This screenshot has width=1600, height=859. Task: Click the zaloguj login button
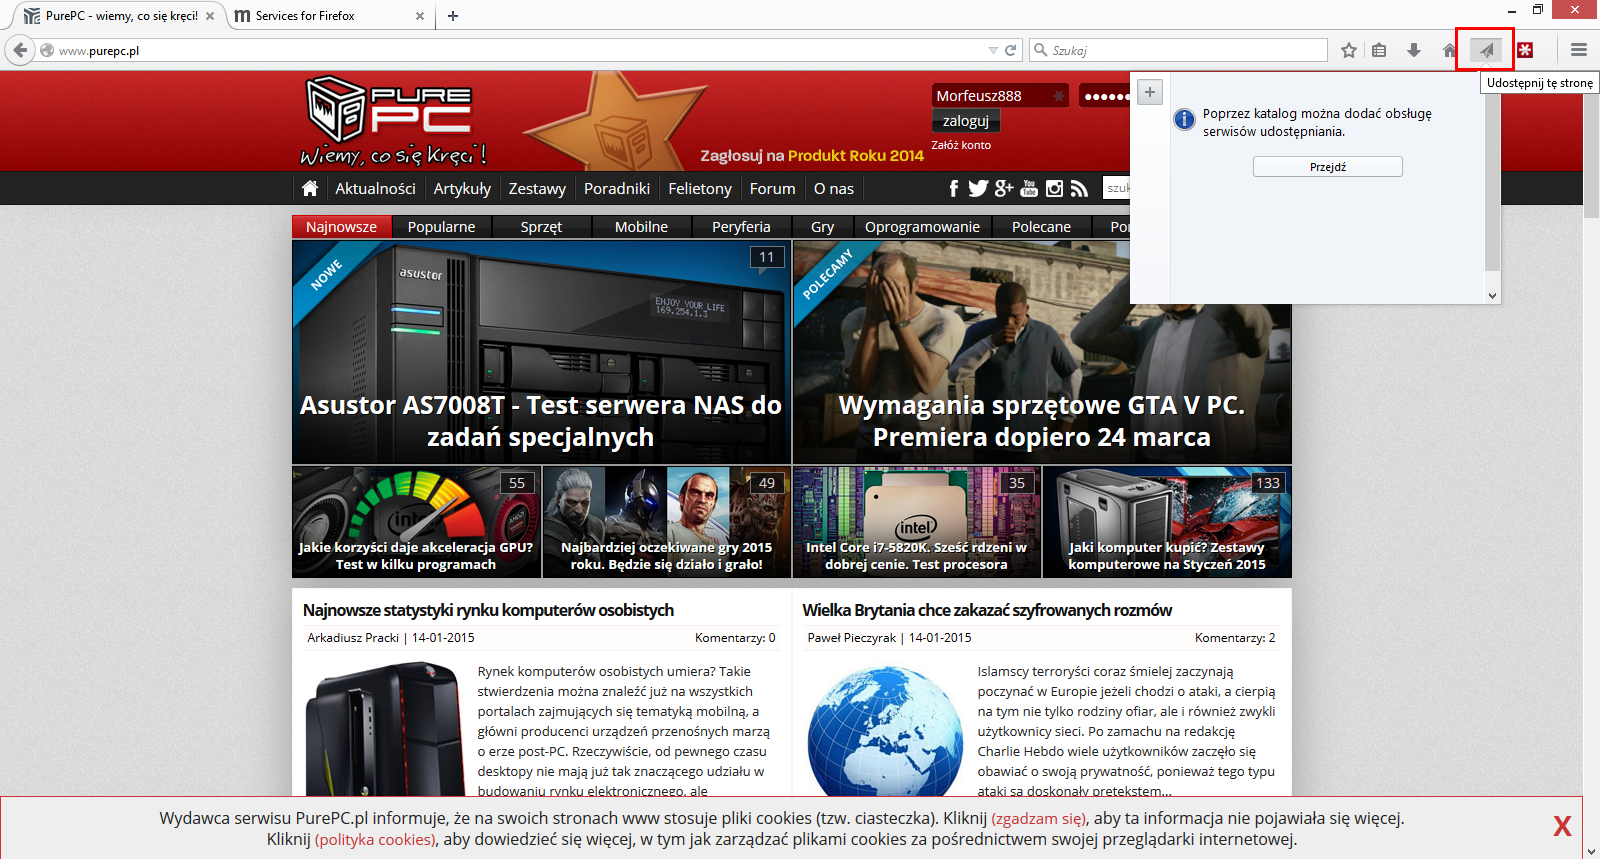click(x=965, y=121)
